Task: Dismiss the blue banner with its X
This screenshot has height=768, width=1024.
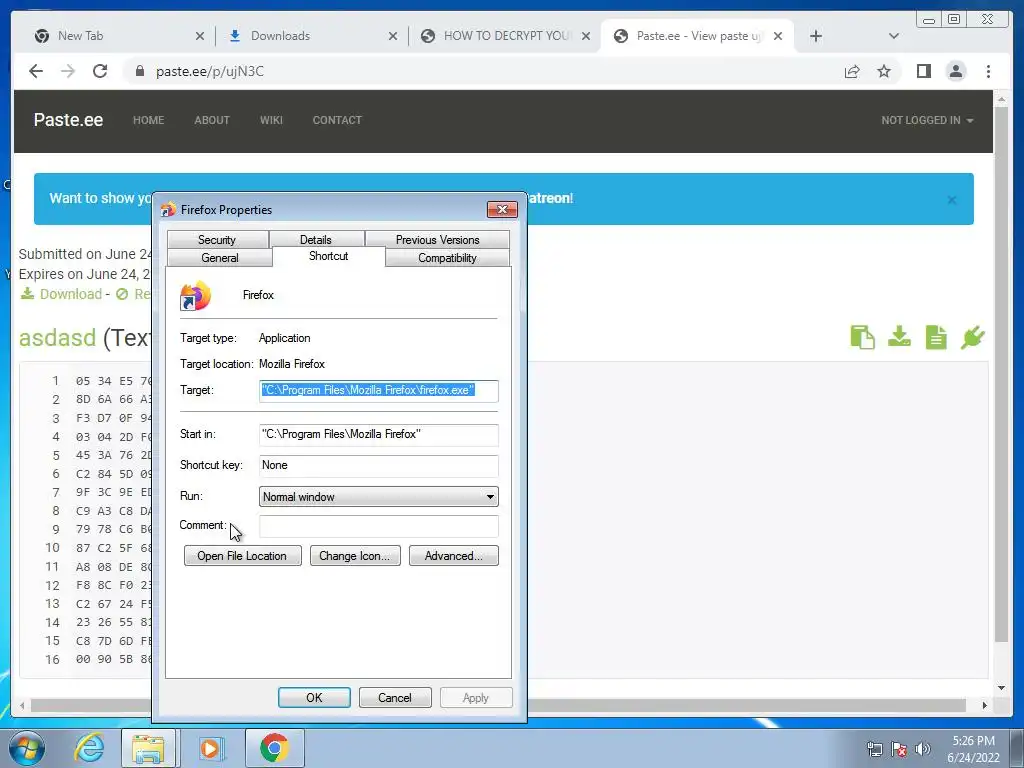Action: click(x=952, y=200)
